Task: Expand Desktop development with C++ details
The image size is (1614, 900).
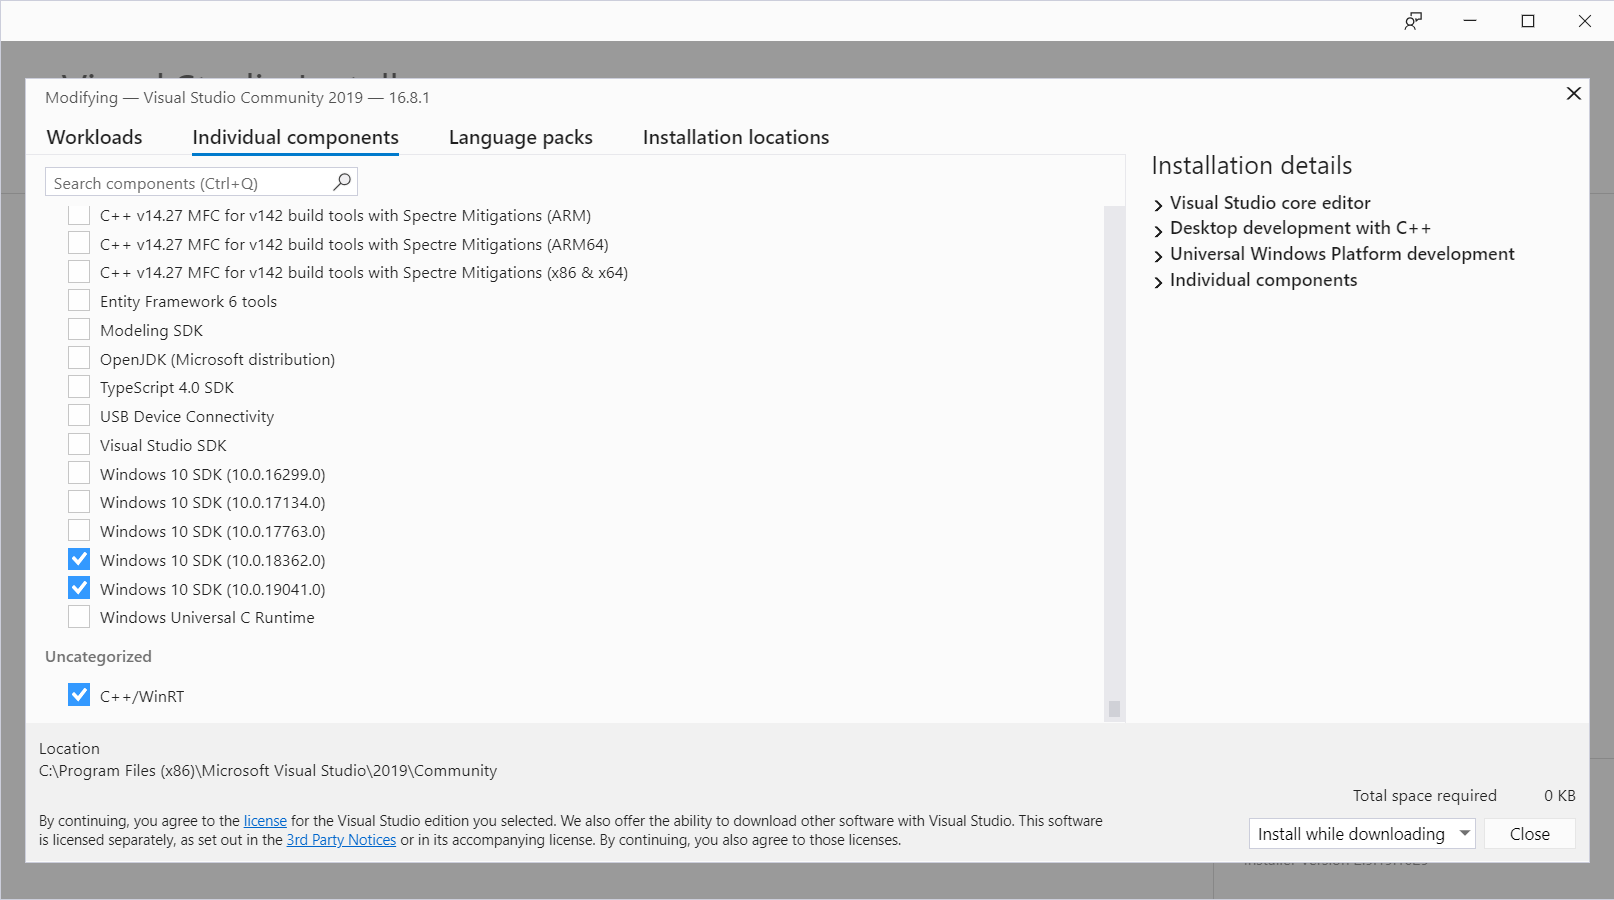Action: pyautogui.click(x=1158, y=230)
